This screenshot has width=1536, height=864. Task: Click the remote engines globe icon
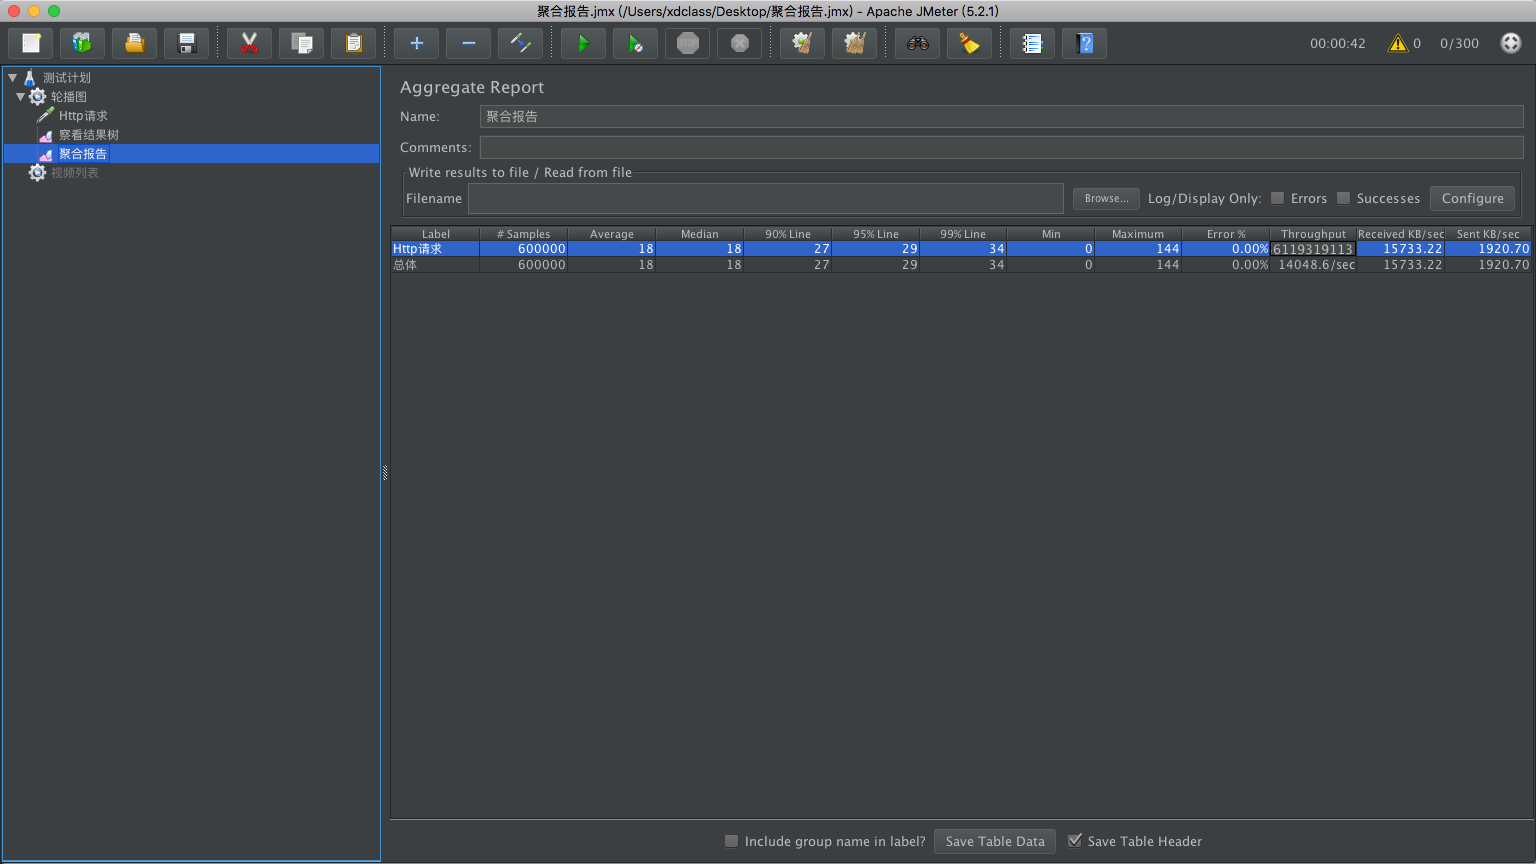1511,43
